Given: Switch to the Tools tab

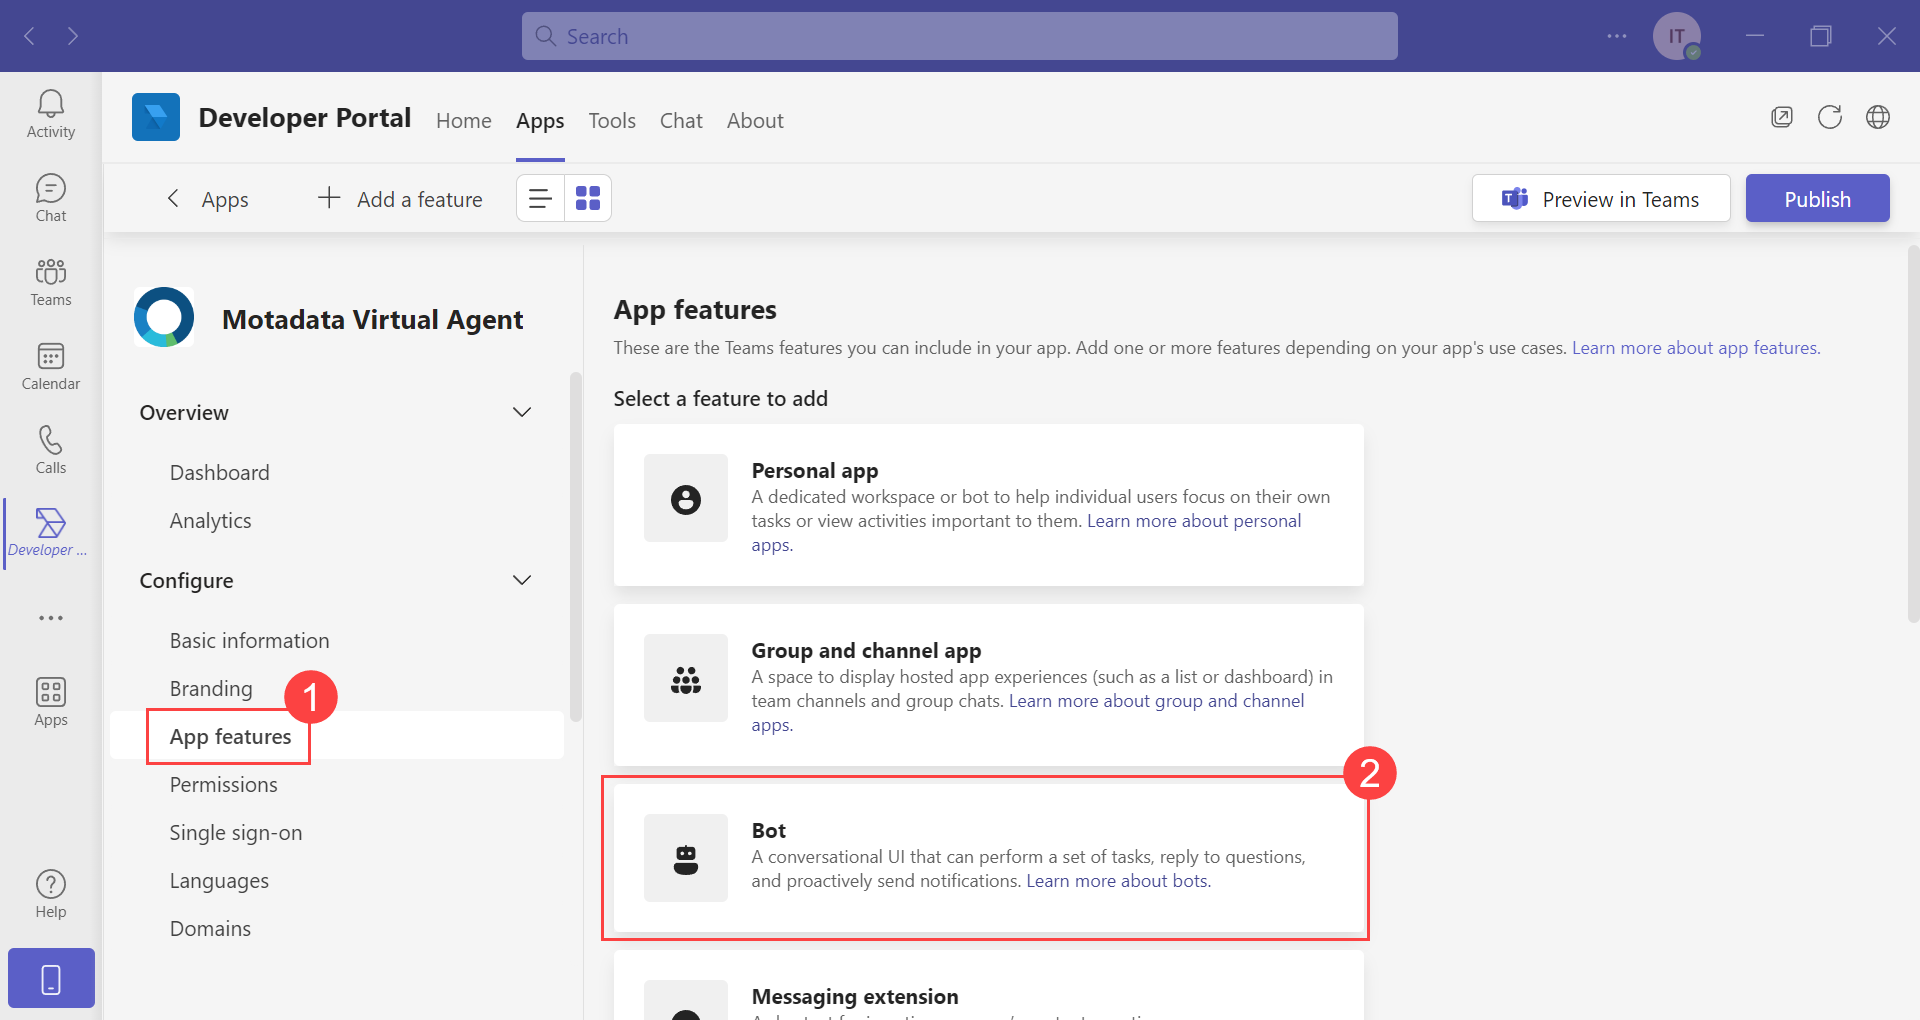Looking at the screenshot, I should [x=611, y=120].
